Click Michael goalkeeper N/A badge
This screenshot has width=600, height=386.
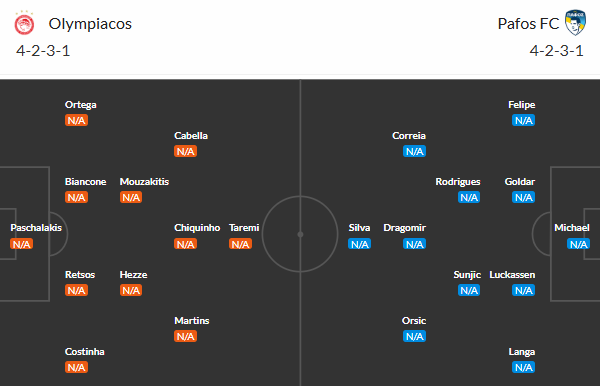pyautogui.click(x=578, y=244)
